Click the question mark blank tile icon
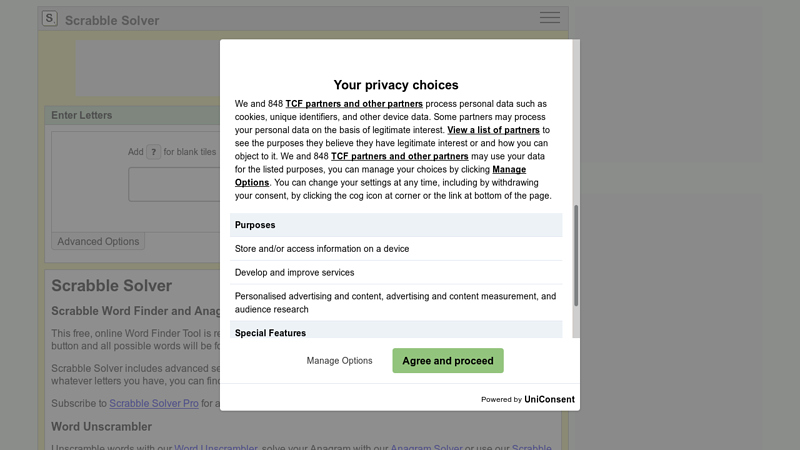Viewport: 800px width, 450px height. [154, 152]
